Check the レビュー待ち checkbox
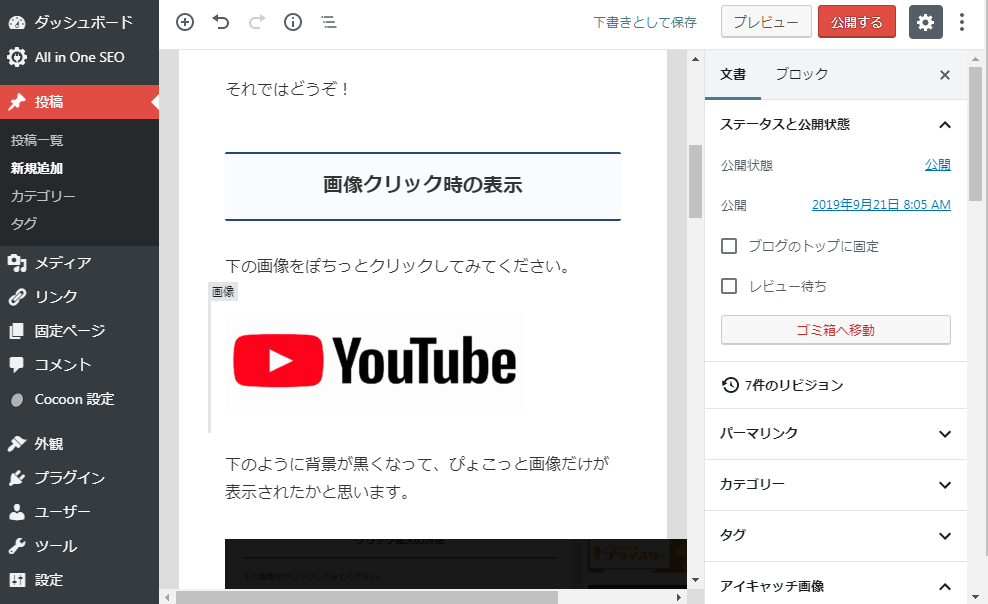This screenshot has width=988, height=604. (x=729, y=286)
